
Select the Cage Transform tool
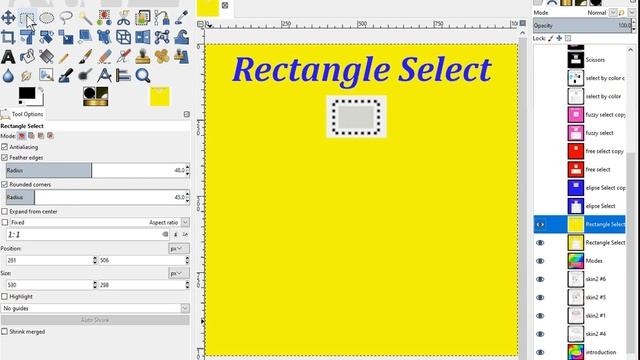click(x=162, y=37)
